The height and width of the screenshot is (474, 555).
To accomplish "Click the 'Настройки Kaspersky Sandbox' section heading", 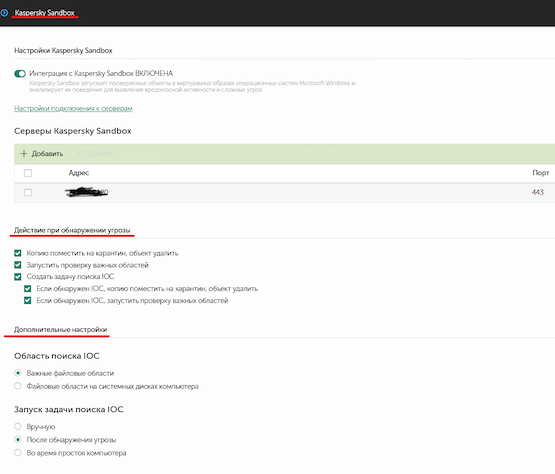I will coord(63,51).
